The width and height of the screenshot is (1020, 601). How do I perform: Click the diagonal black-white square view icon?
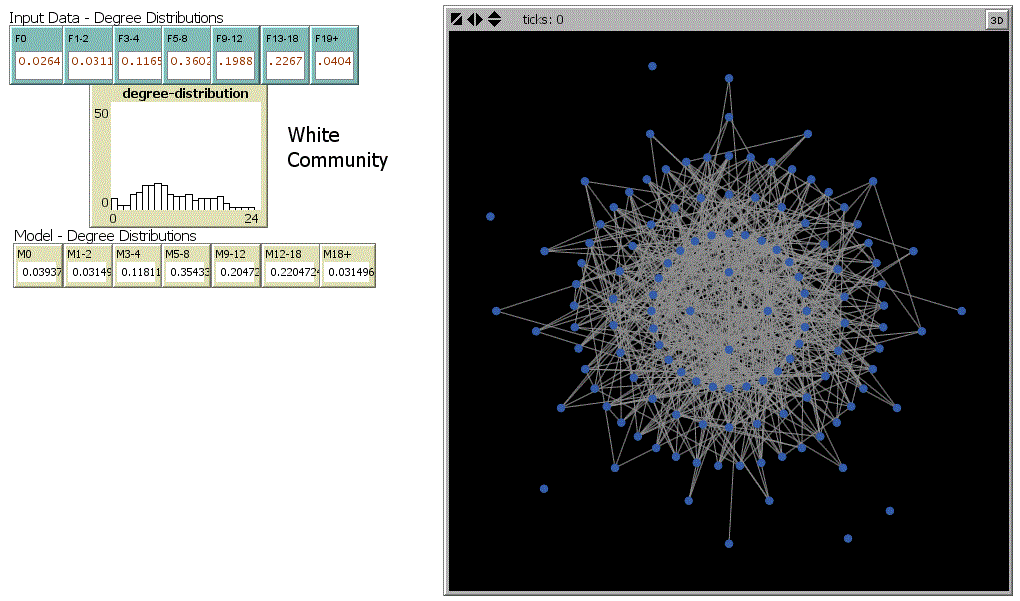coord(456,19)
